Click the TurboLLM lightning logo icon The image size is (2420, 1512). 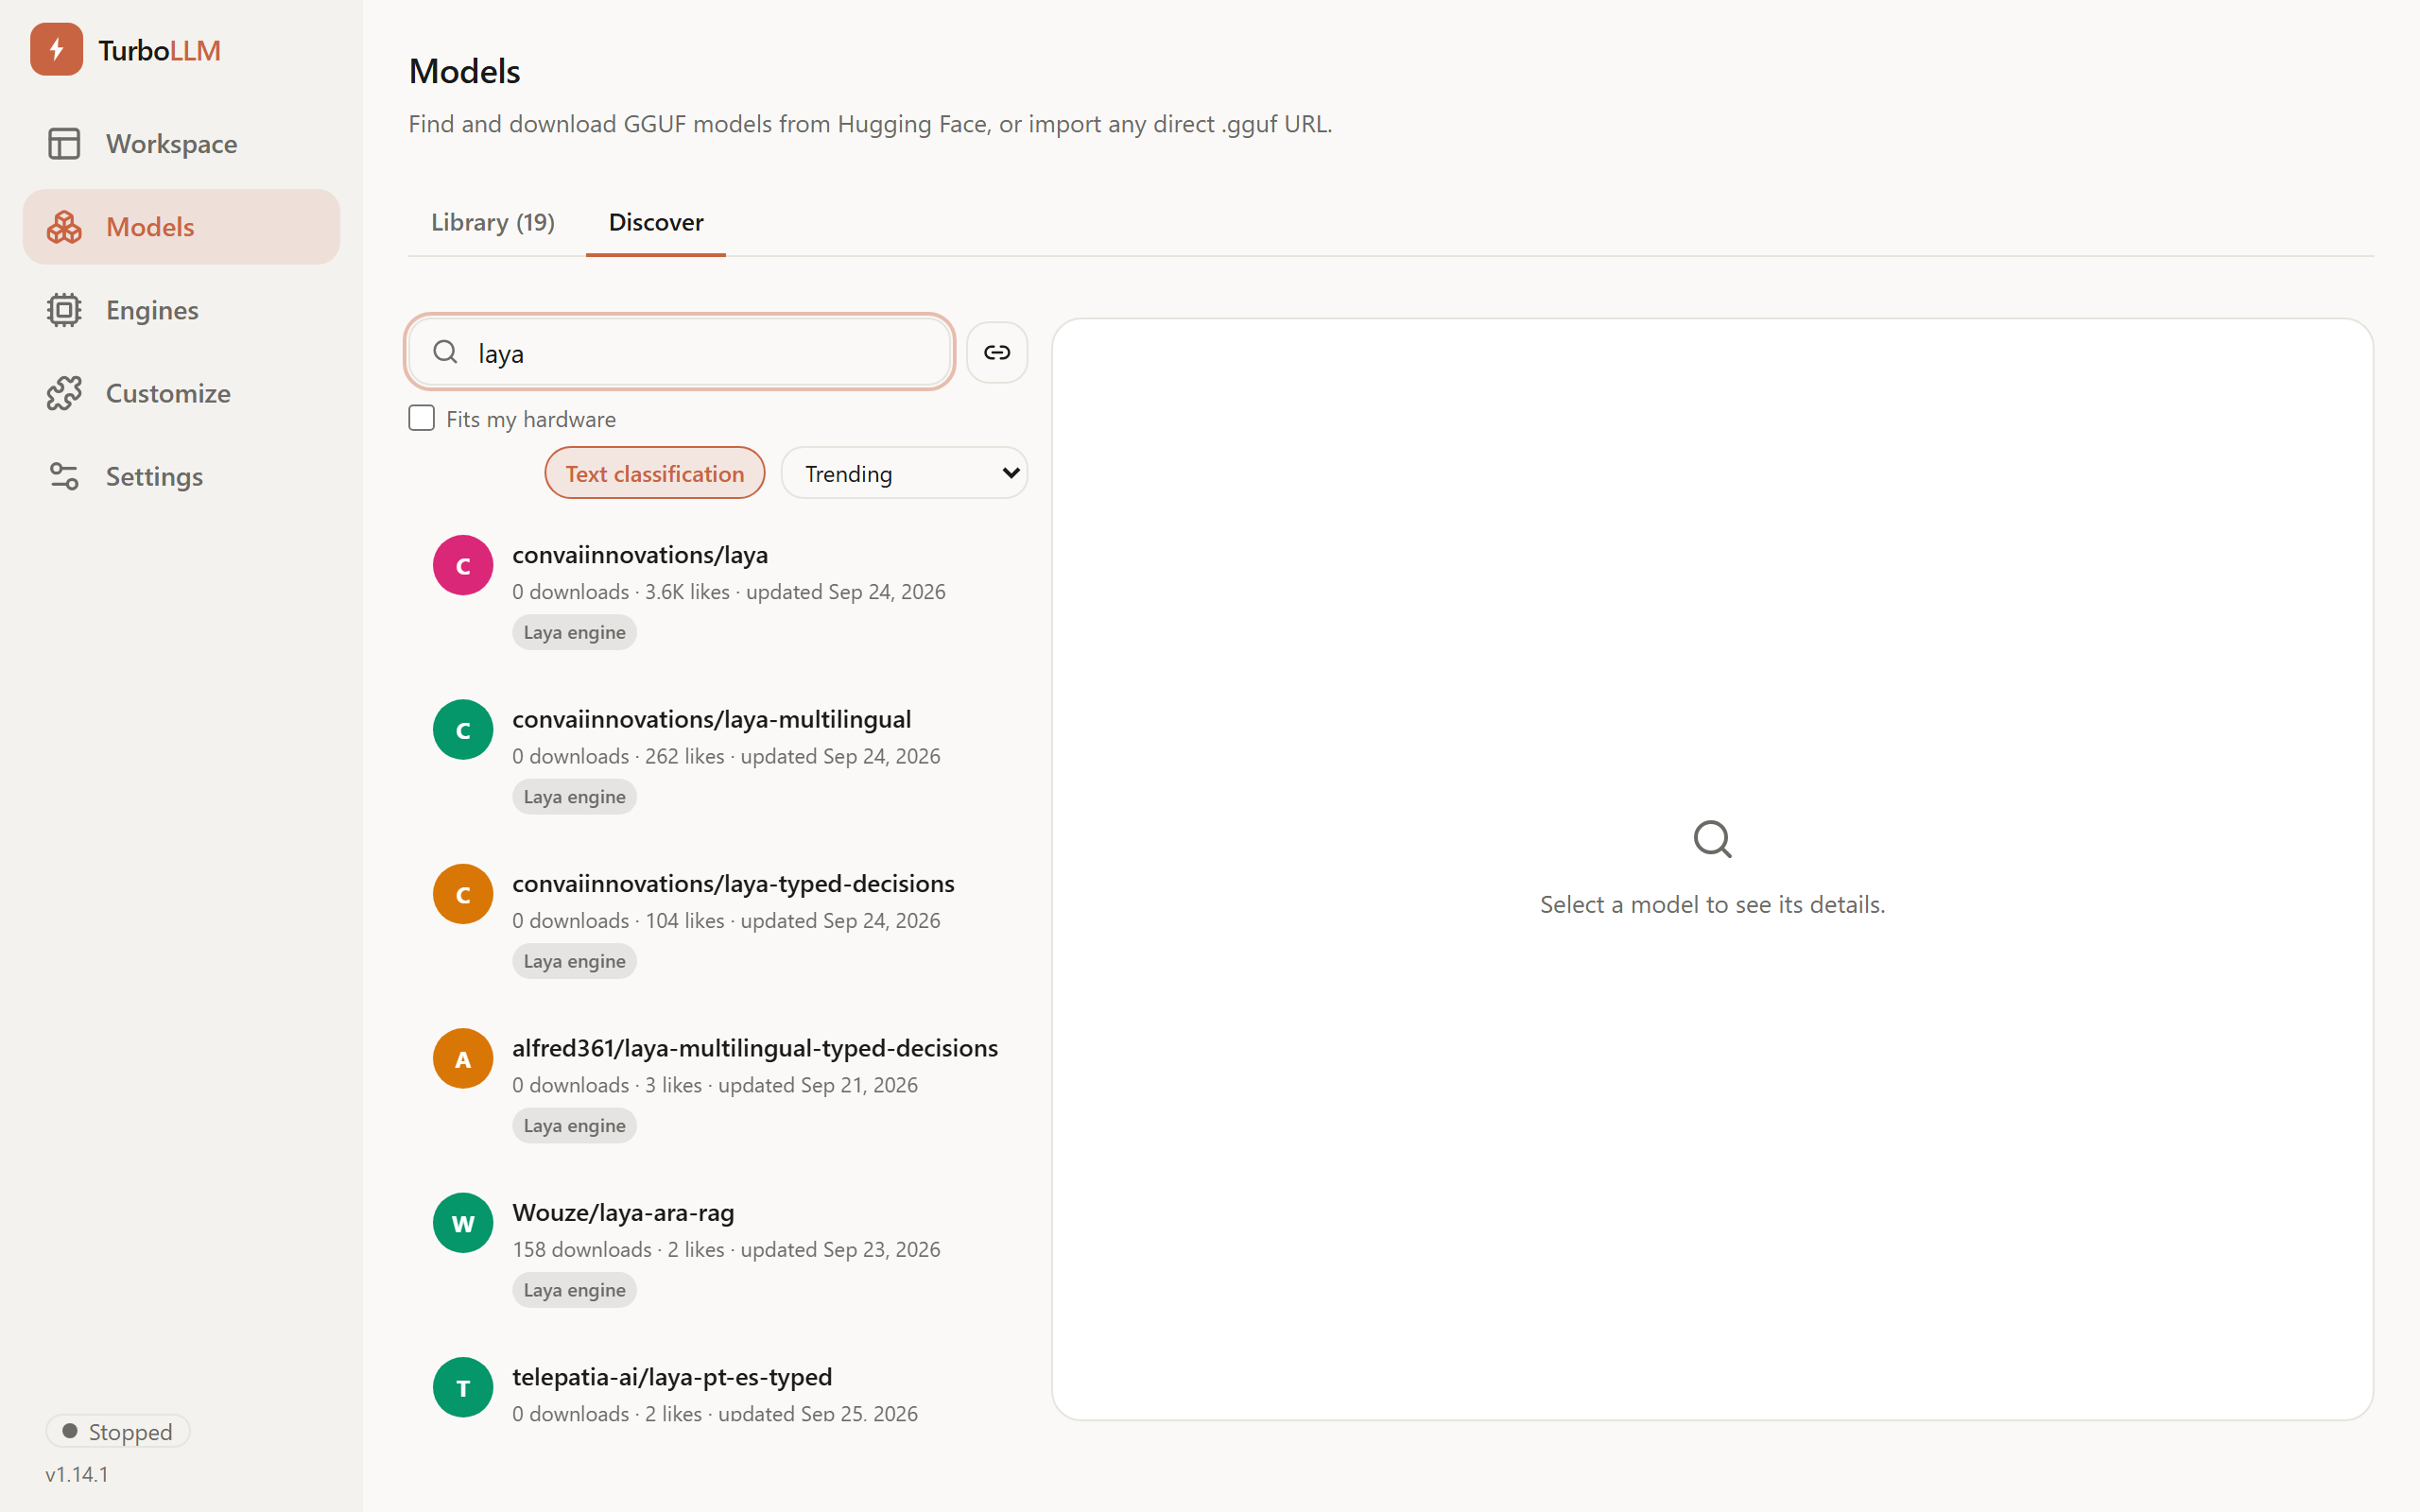[x=56, y=49]
